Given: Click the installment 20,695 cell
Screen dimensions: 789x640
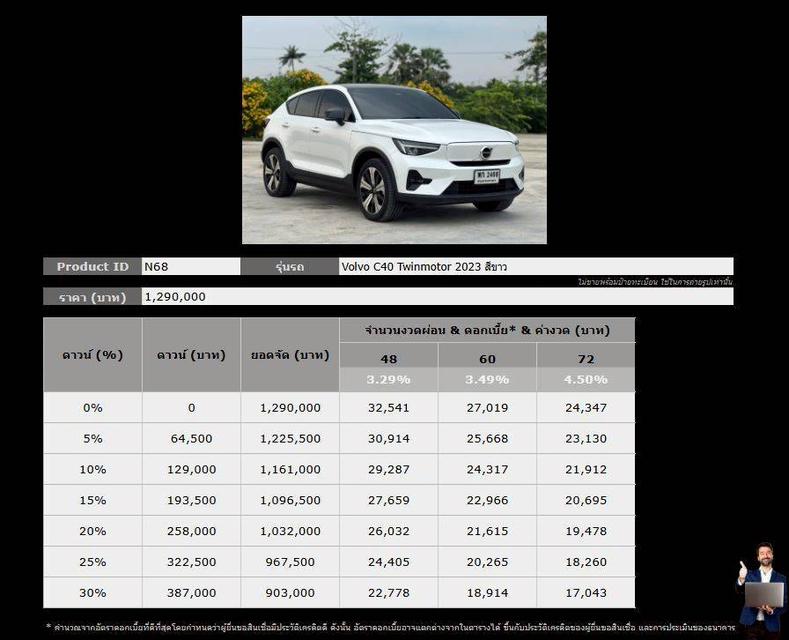Looking at the screenshot, I should click(x=586, y=500).
